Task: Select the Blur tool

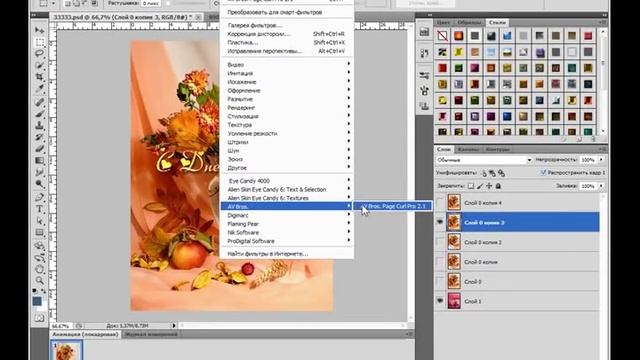Action: pos(40,172)
